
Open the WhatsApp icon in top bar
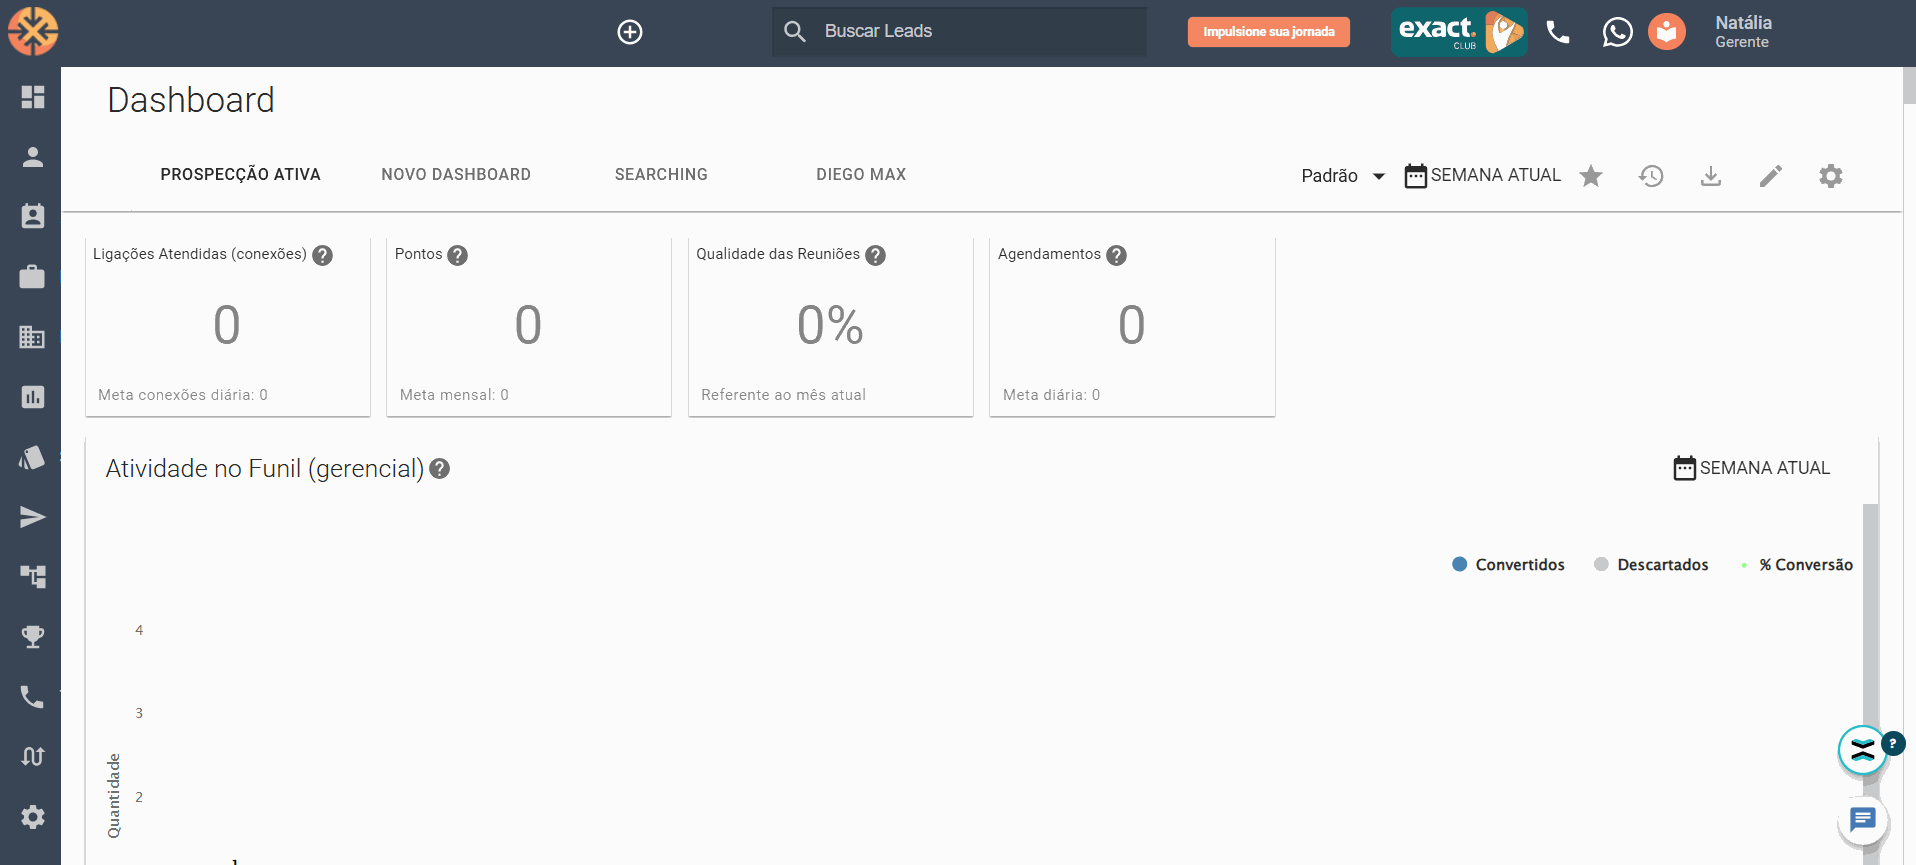point(1616,32)
